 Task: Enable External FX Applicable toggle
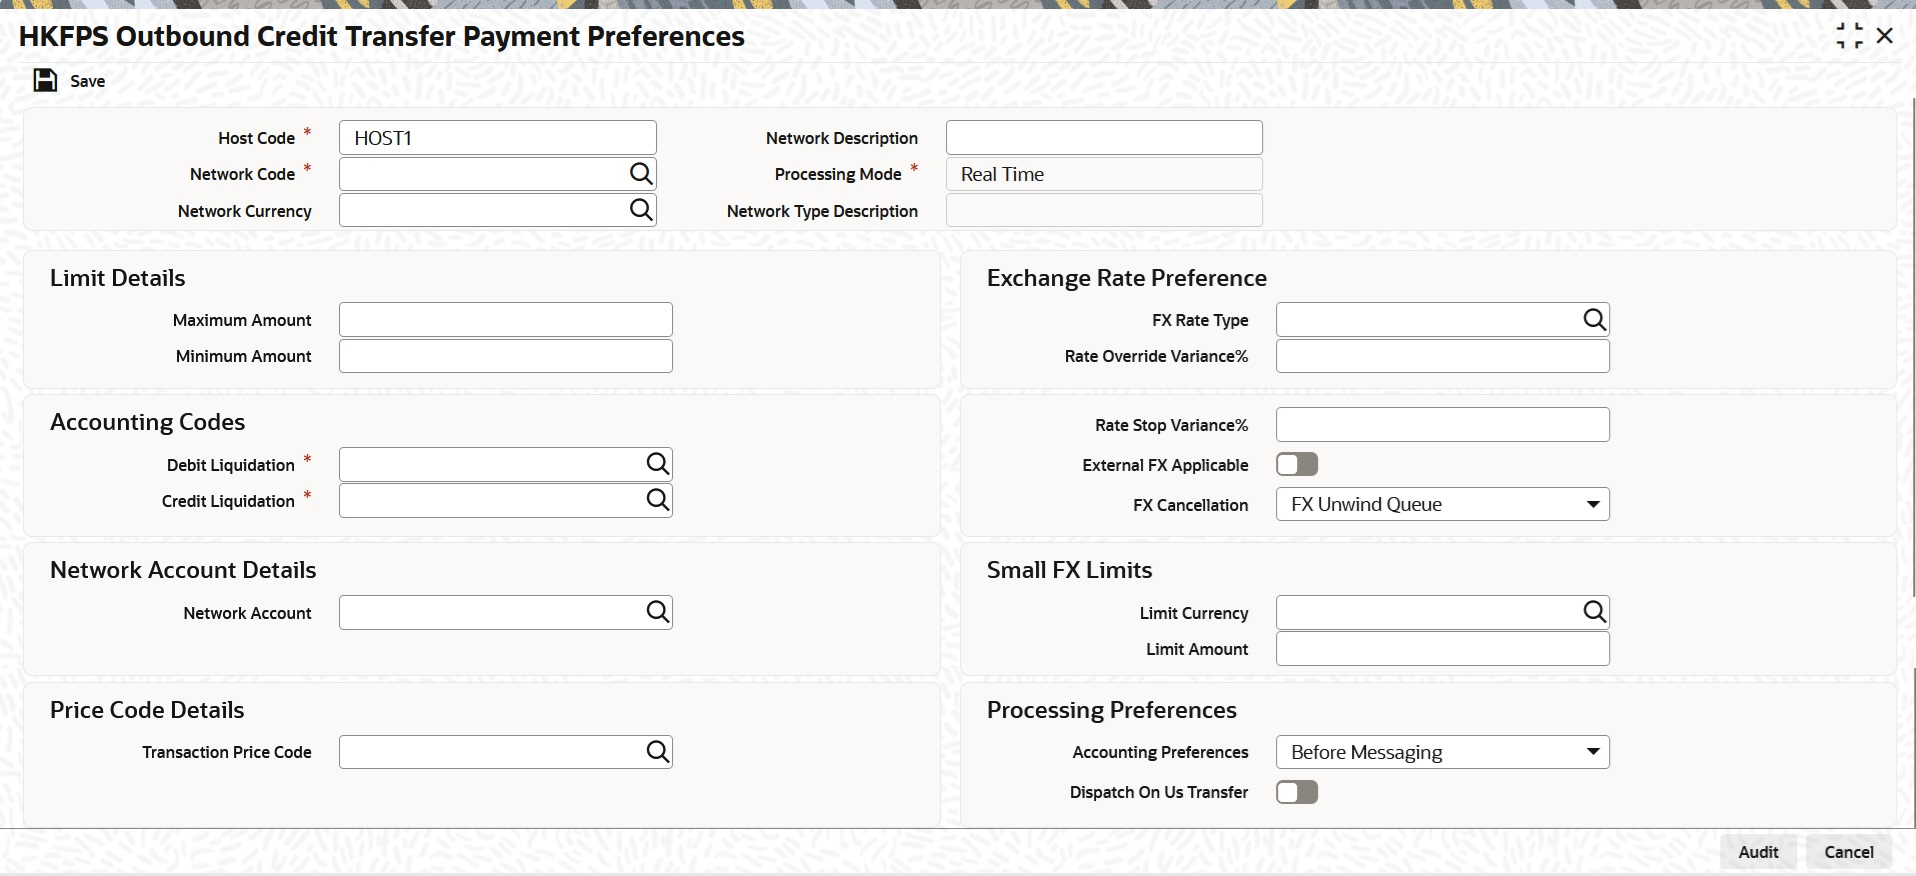tap(1297, 464)
